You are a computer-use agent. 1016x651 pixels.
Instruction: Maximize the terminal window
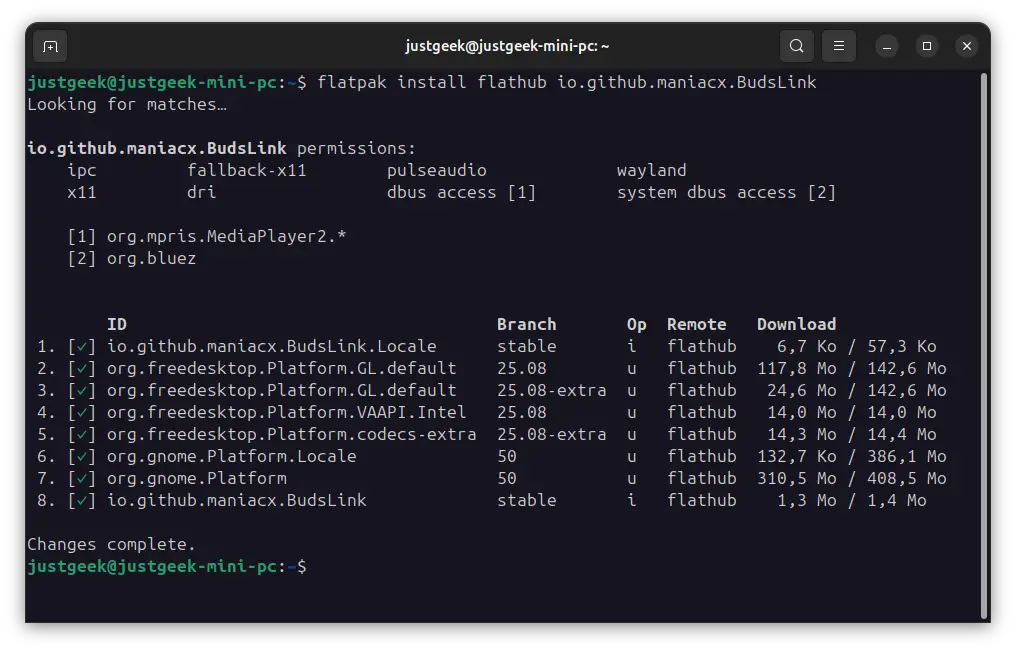[x=927, y=47]
